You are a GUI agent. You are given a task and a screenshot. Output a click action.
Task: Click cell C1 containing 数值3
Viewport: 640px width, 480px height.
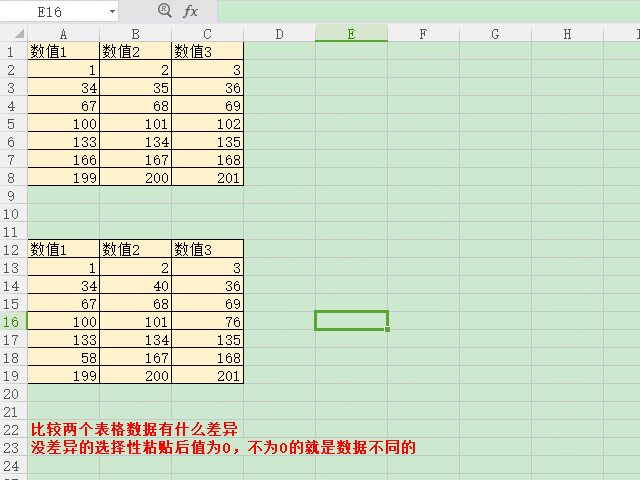(x=207, y=51)
